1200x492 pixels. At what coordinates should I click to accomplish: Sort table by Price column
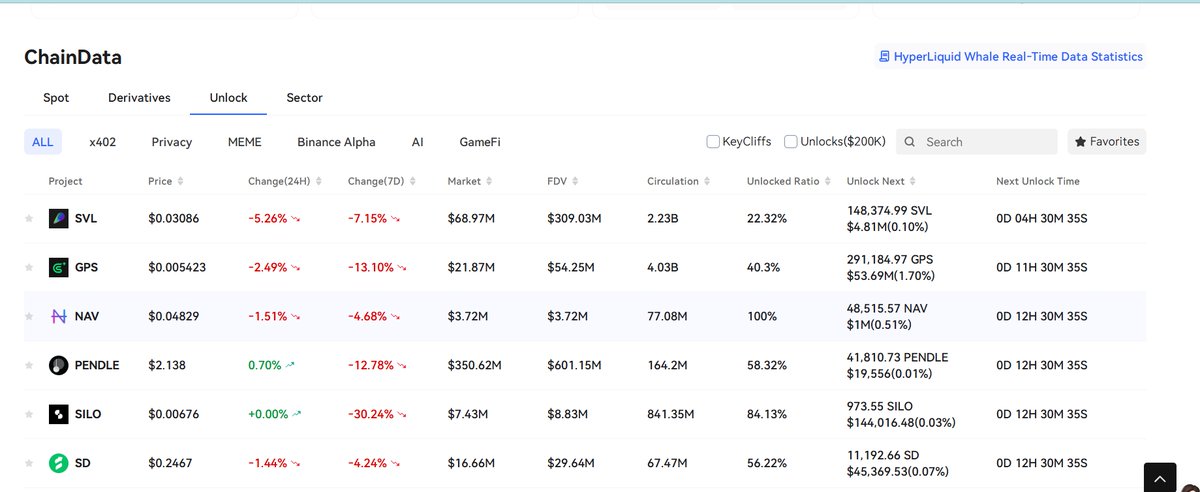click(x=181, y=182)
